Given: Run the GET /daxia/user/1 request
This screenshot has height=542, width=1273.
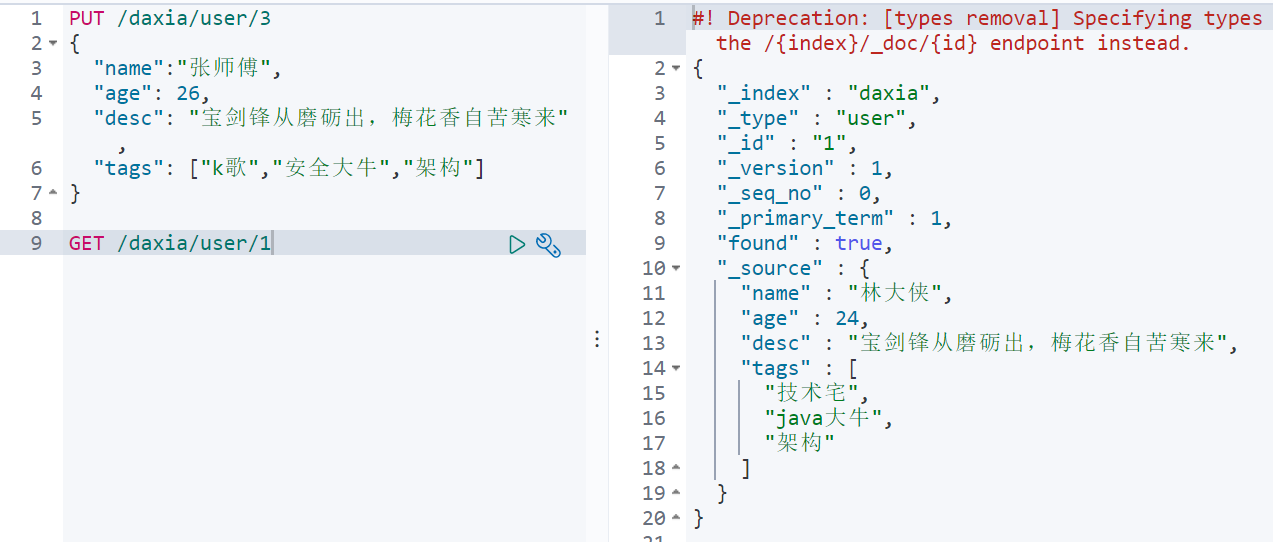Looking at the screenshot, I should [517, 244].
